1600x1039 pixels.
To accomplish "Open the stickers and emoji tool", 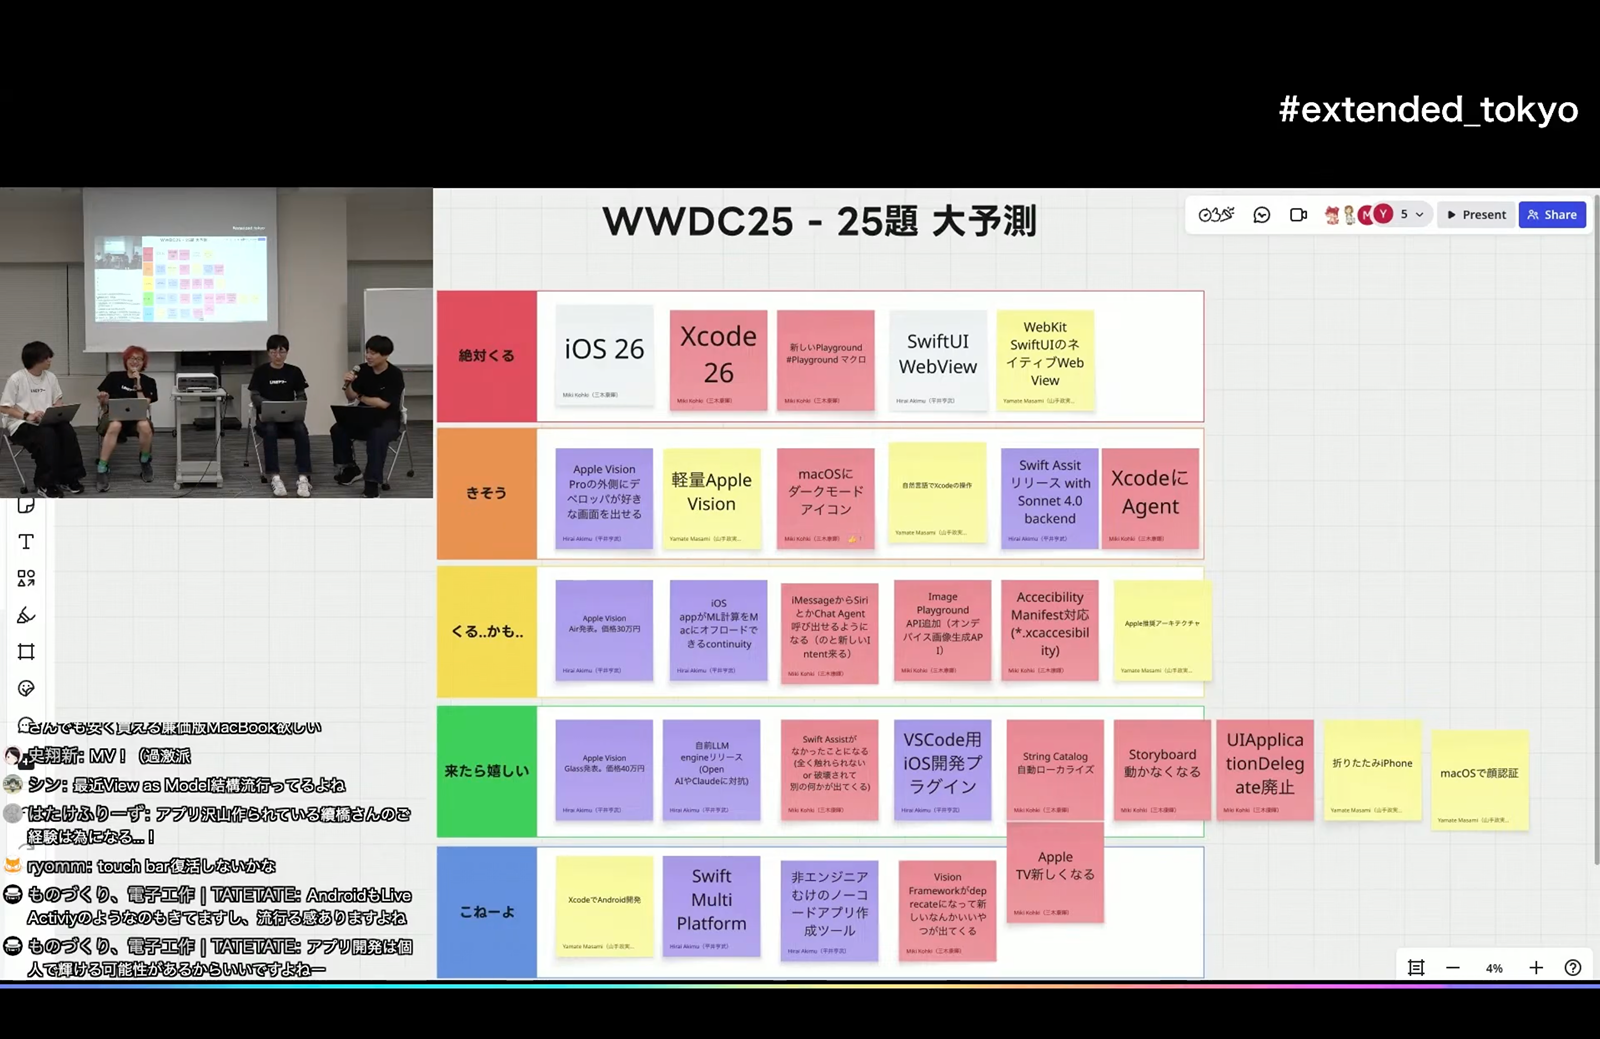I will 26,688.
